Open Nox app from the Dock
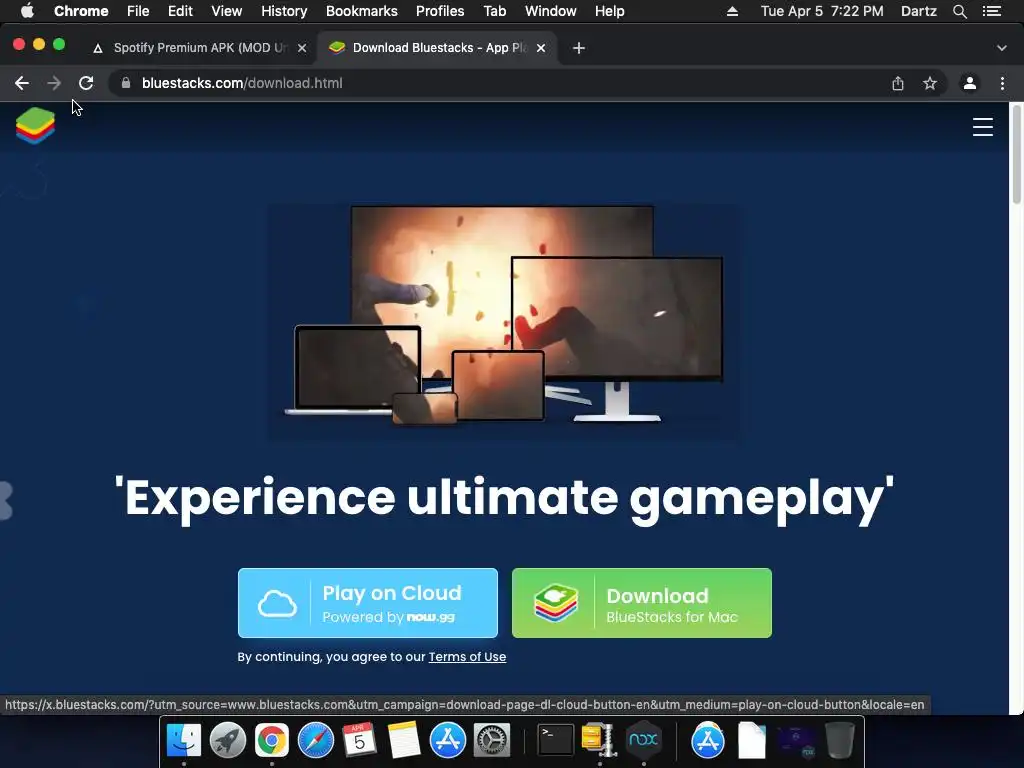This screenshot has width=1024, height=768. (643, 740)
